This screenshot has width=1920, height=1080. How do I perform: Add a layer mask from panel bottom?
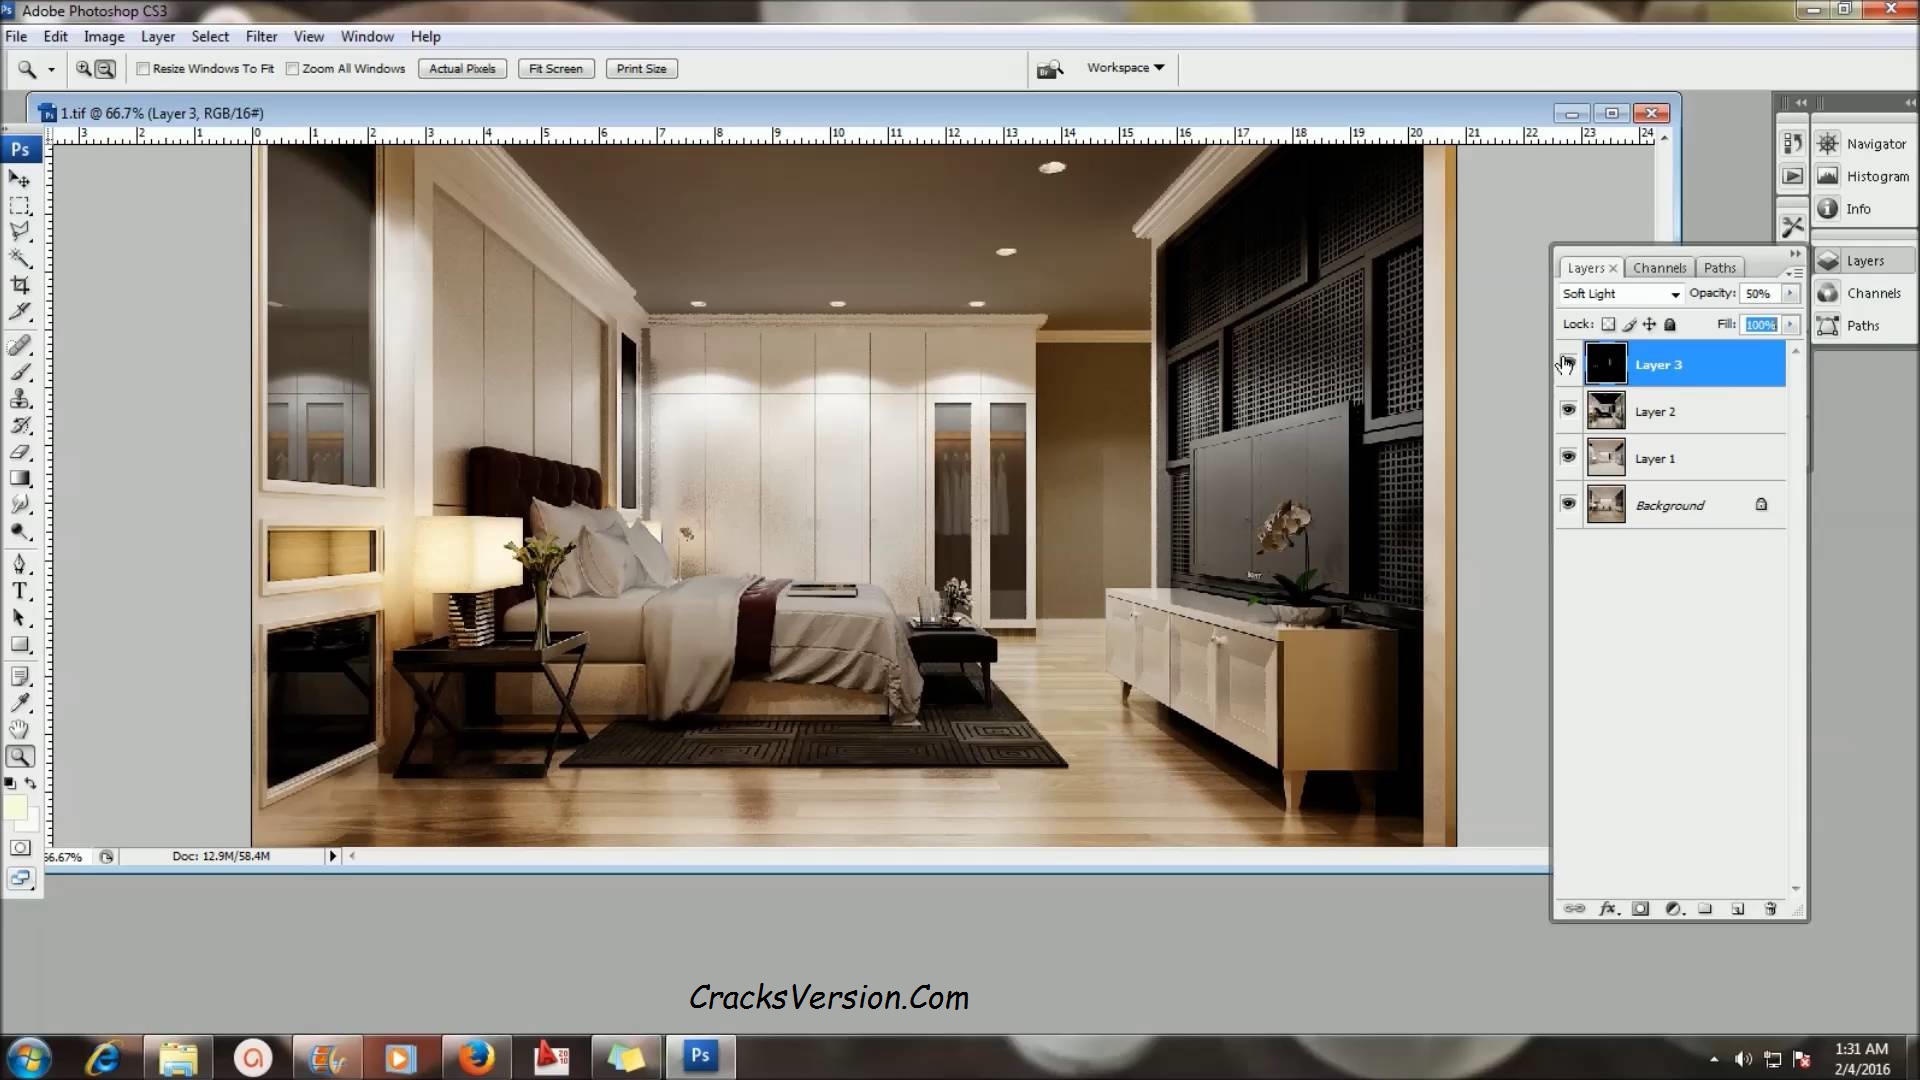tap(1640, 909)
